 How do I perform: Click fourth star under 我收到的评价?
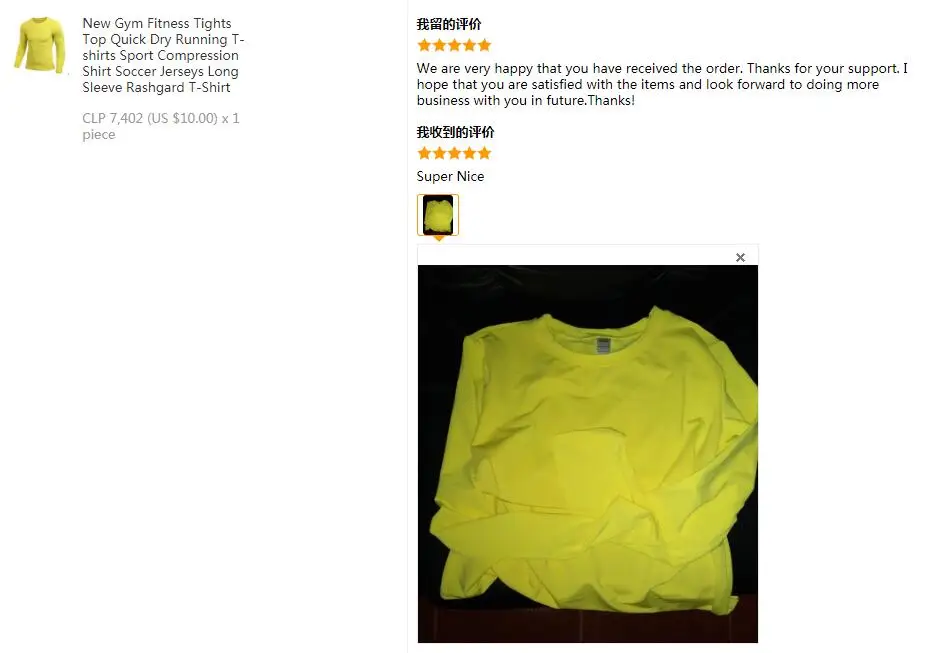pyautogui.click(x=469, y=154)
